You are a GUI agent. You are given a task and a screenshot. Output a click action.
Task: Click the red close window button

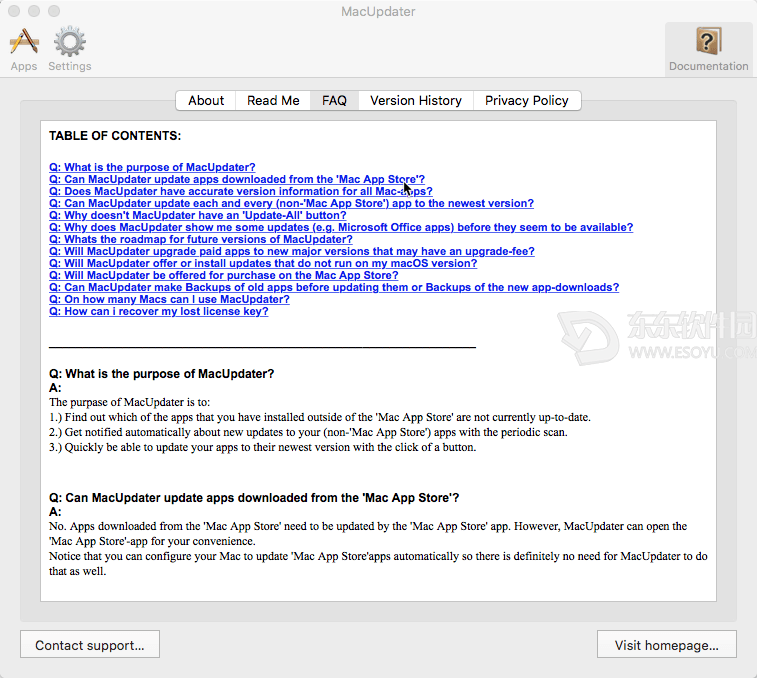click(x=14, y=11)
